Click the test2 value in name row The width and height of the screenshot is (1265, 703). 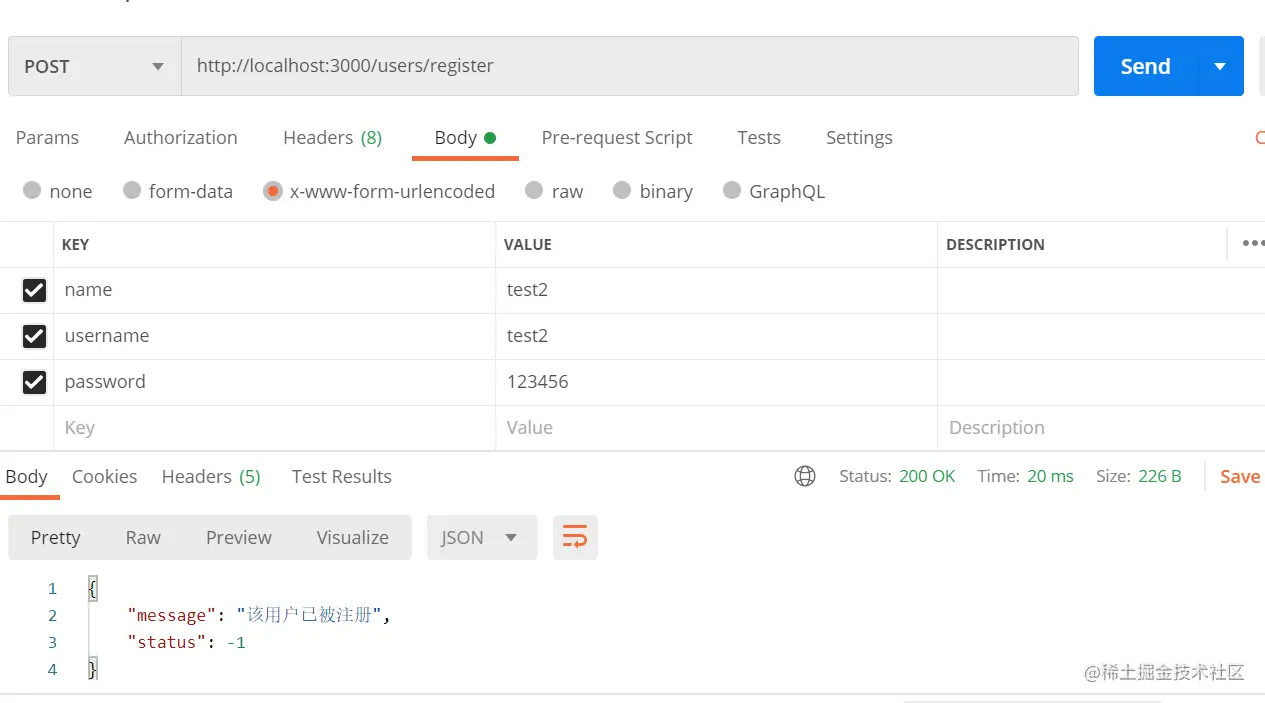(x=527, y=290)
